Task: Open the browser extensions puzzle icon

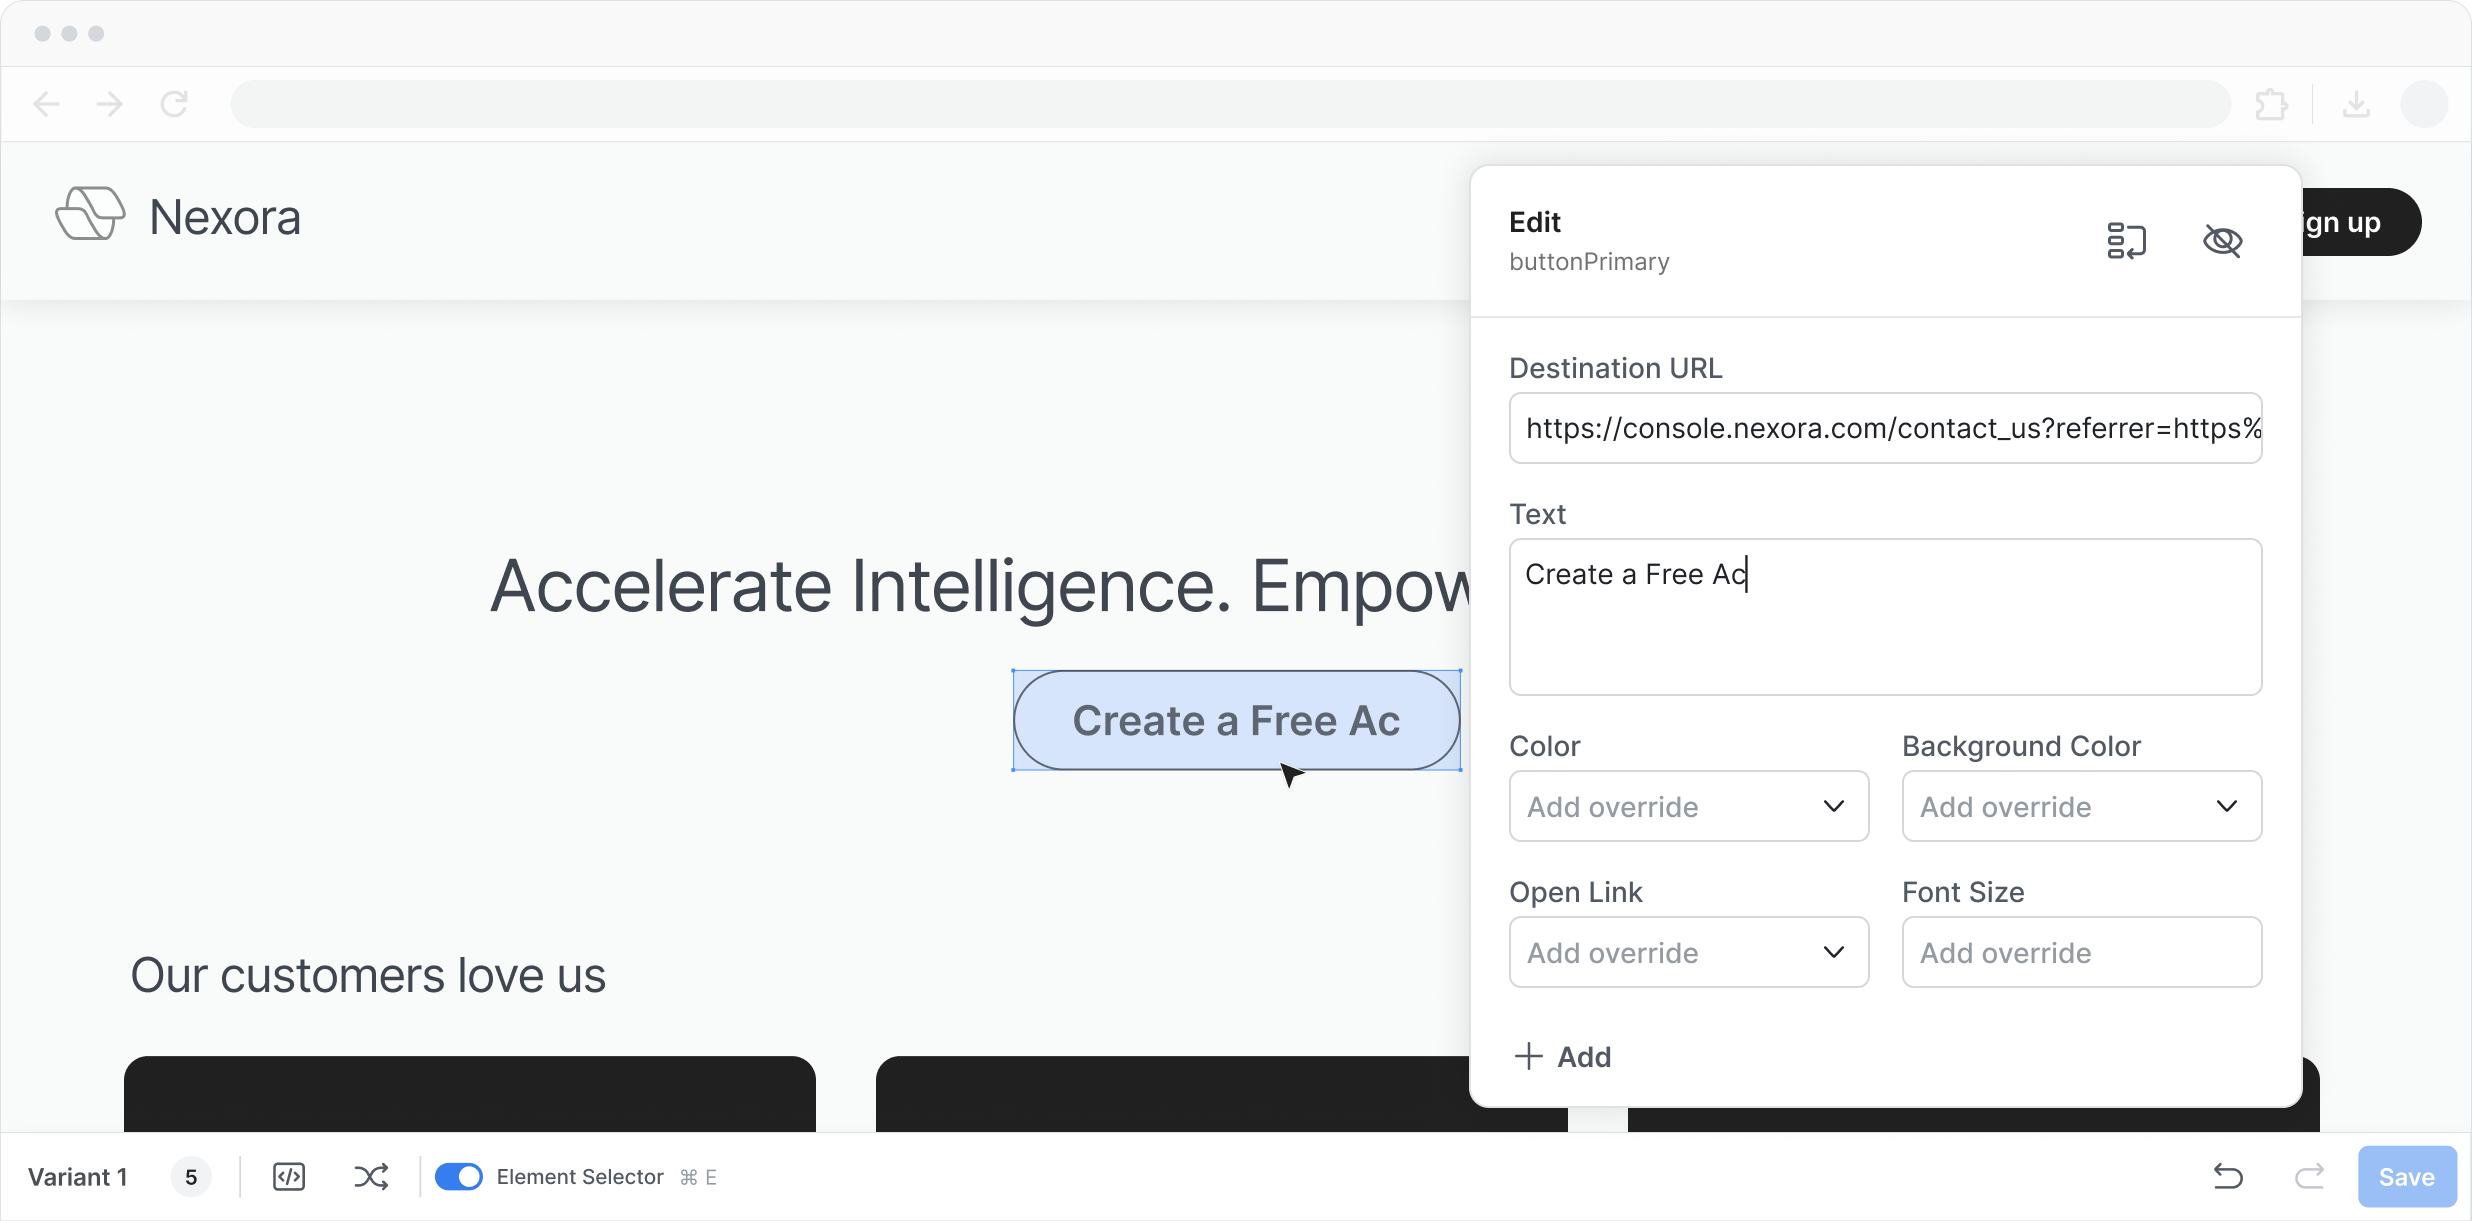Action: (2271, 104)
